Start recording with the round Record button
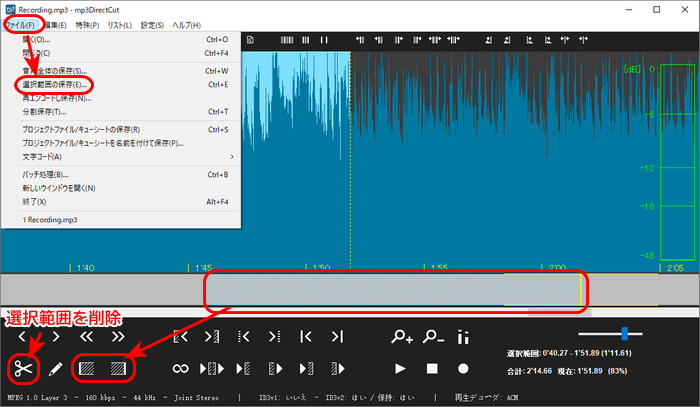The width and height of the screenshot is (700, 407). [x=463, y=369]
